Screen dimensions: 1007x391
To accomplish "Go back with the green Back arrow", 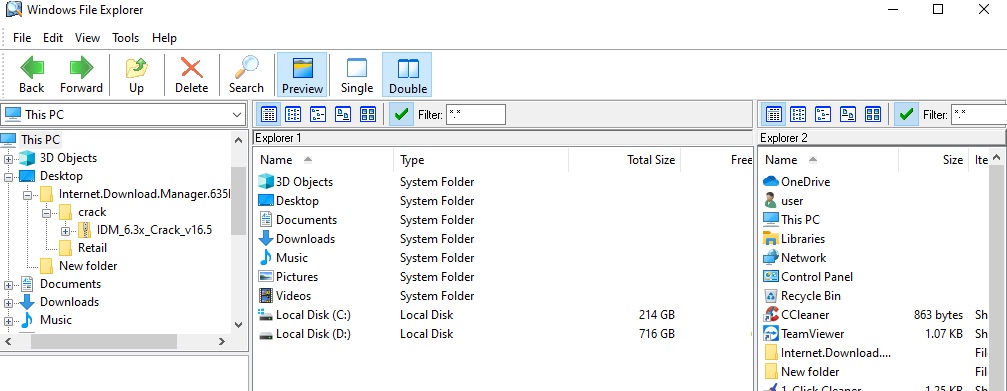I will (x=31, y=75).
